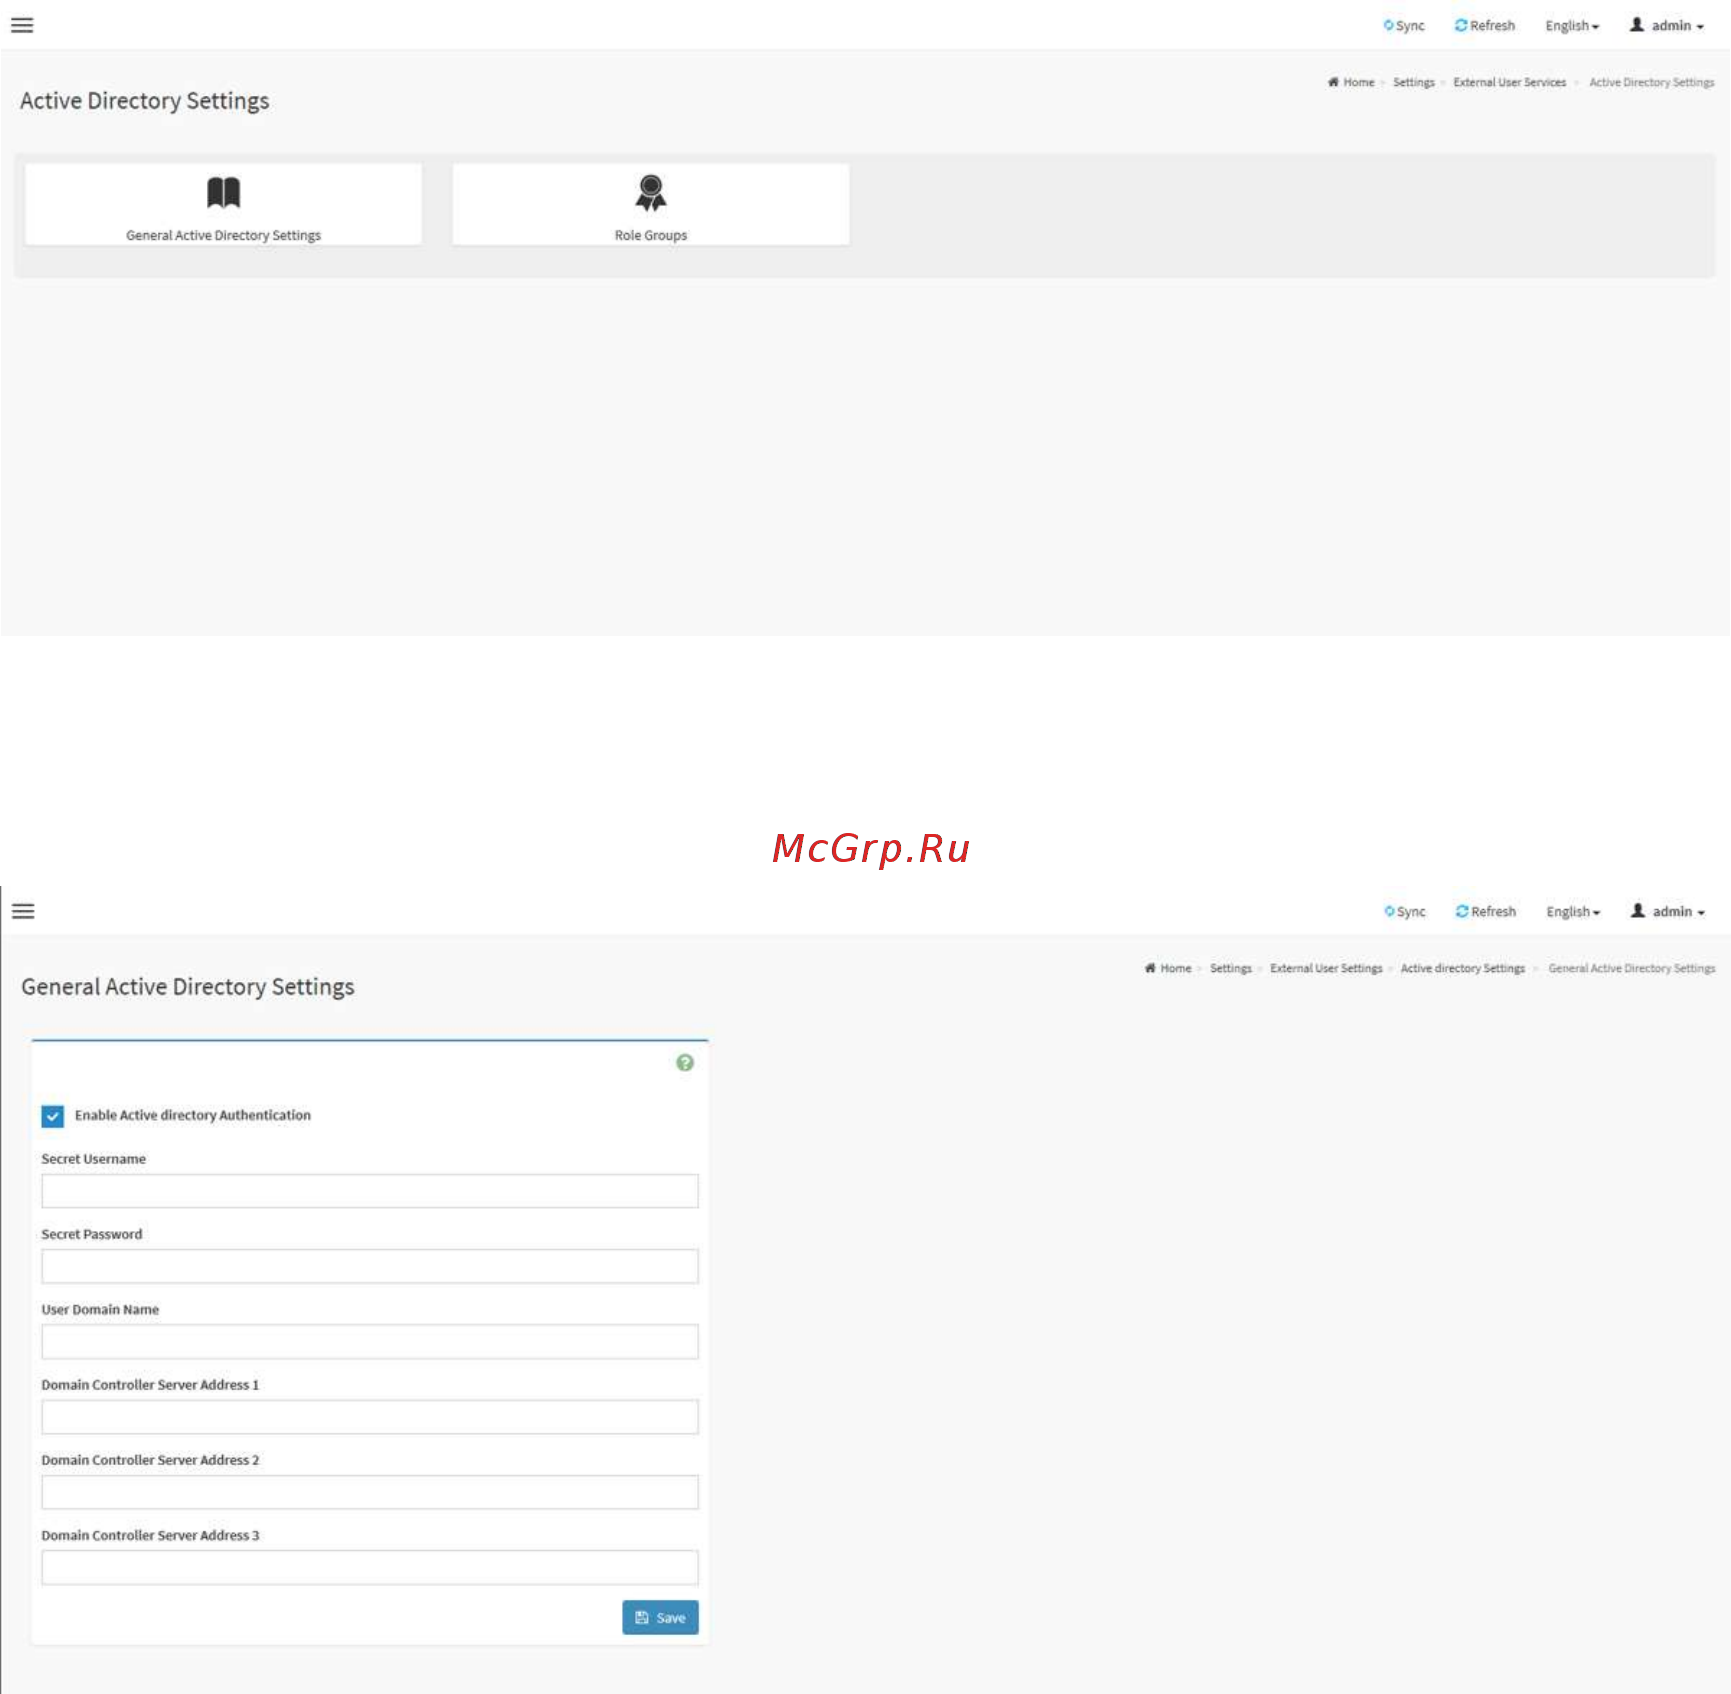1731x1694 pixels.
Task: Click the user icon beside admin in top header
Action: pyautogui.click(x=1637, y=25)
